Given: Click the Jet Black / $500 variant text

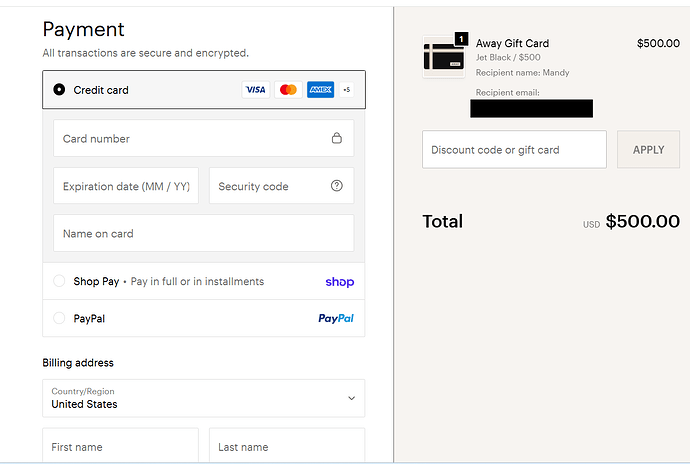Looking at the screenshot, I should pyautogui.click(x=508, y=57).
